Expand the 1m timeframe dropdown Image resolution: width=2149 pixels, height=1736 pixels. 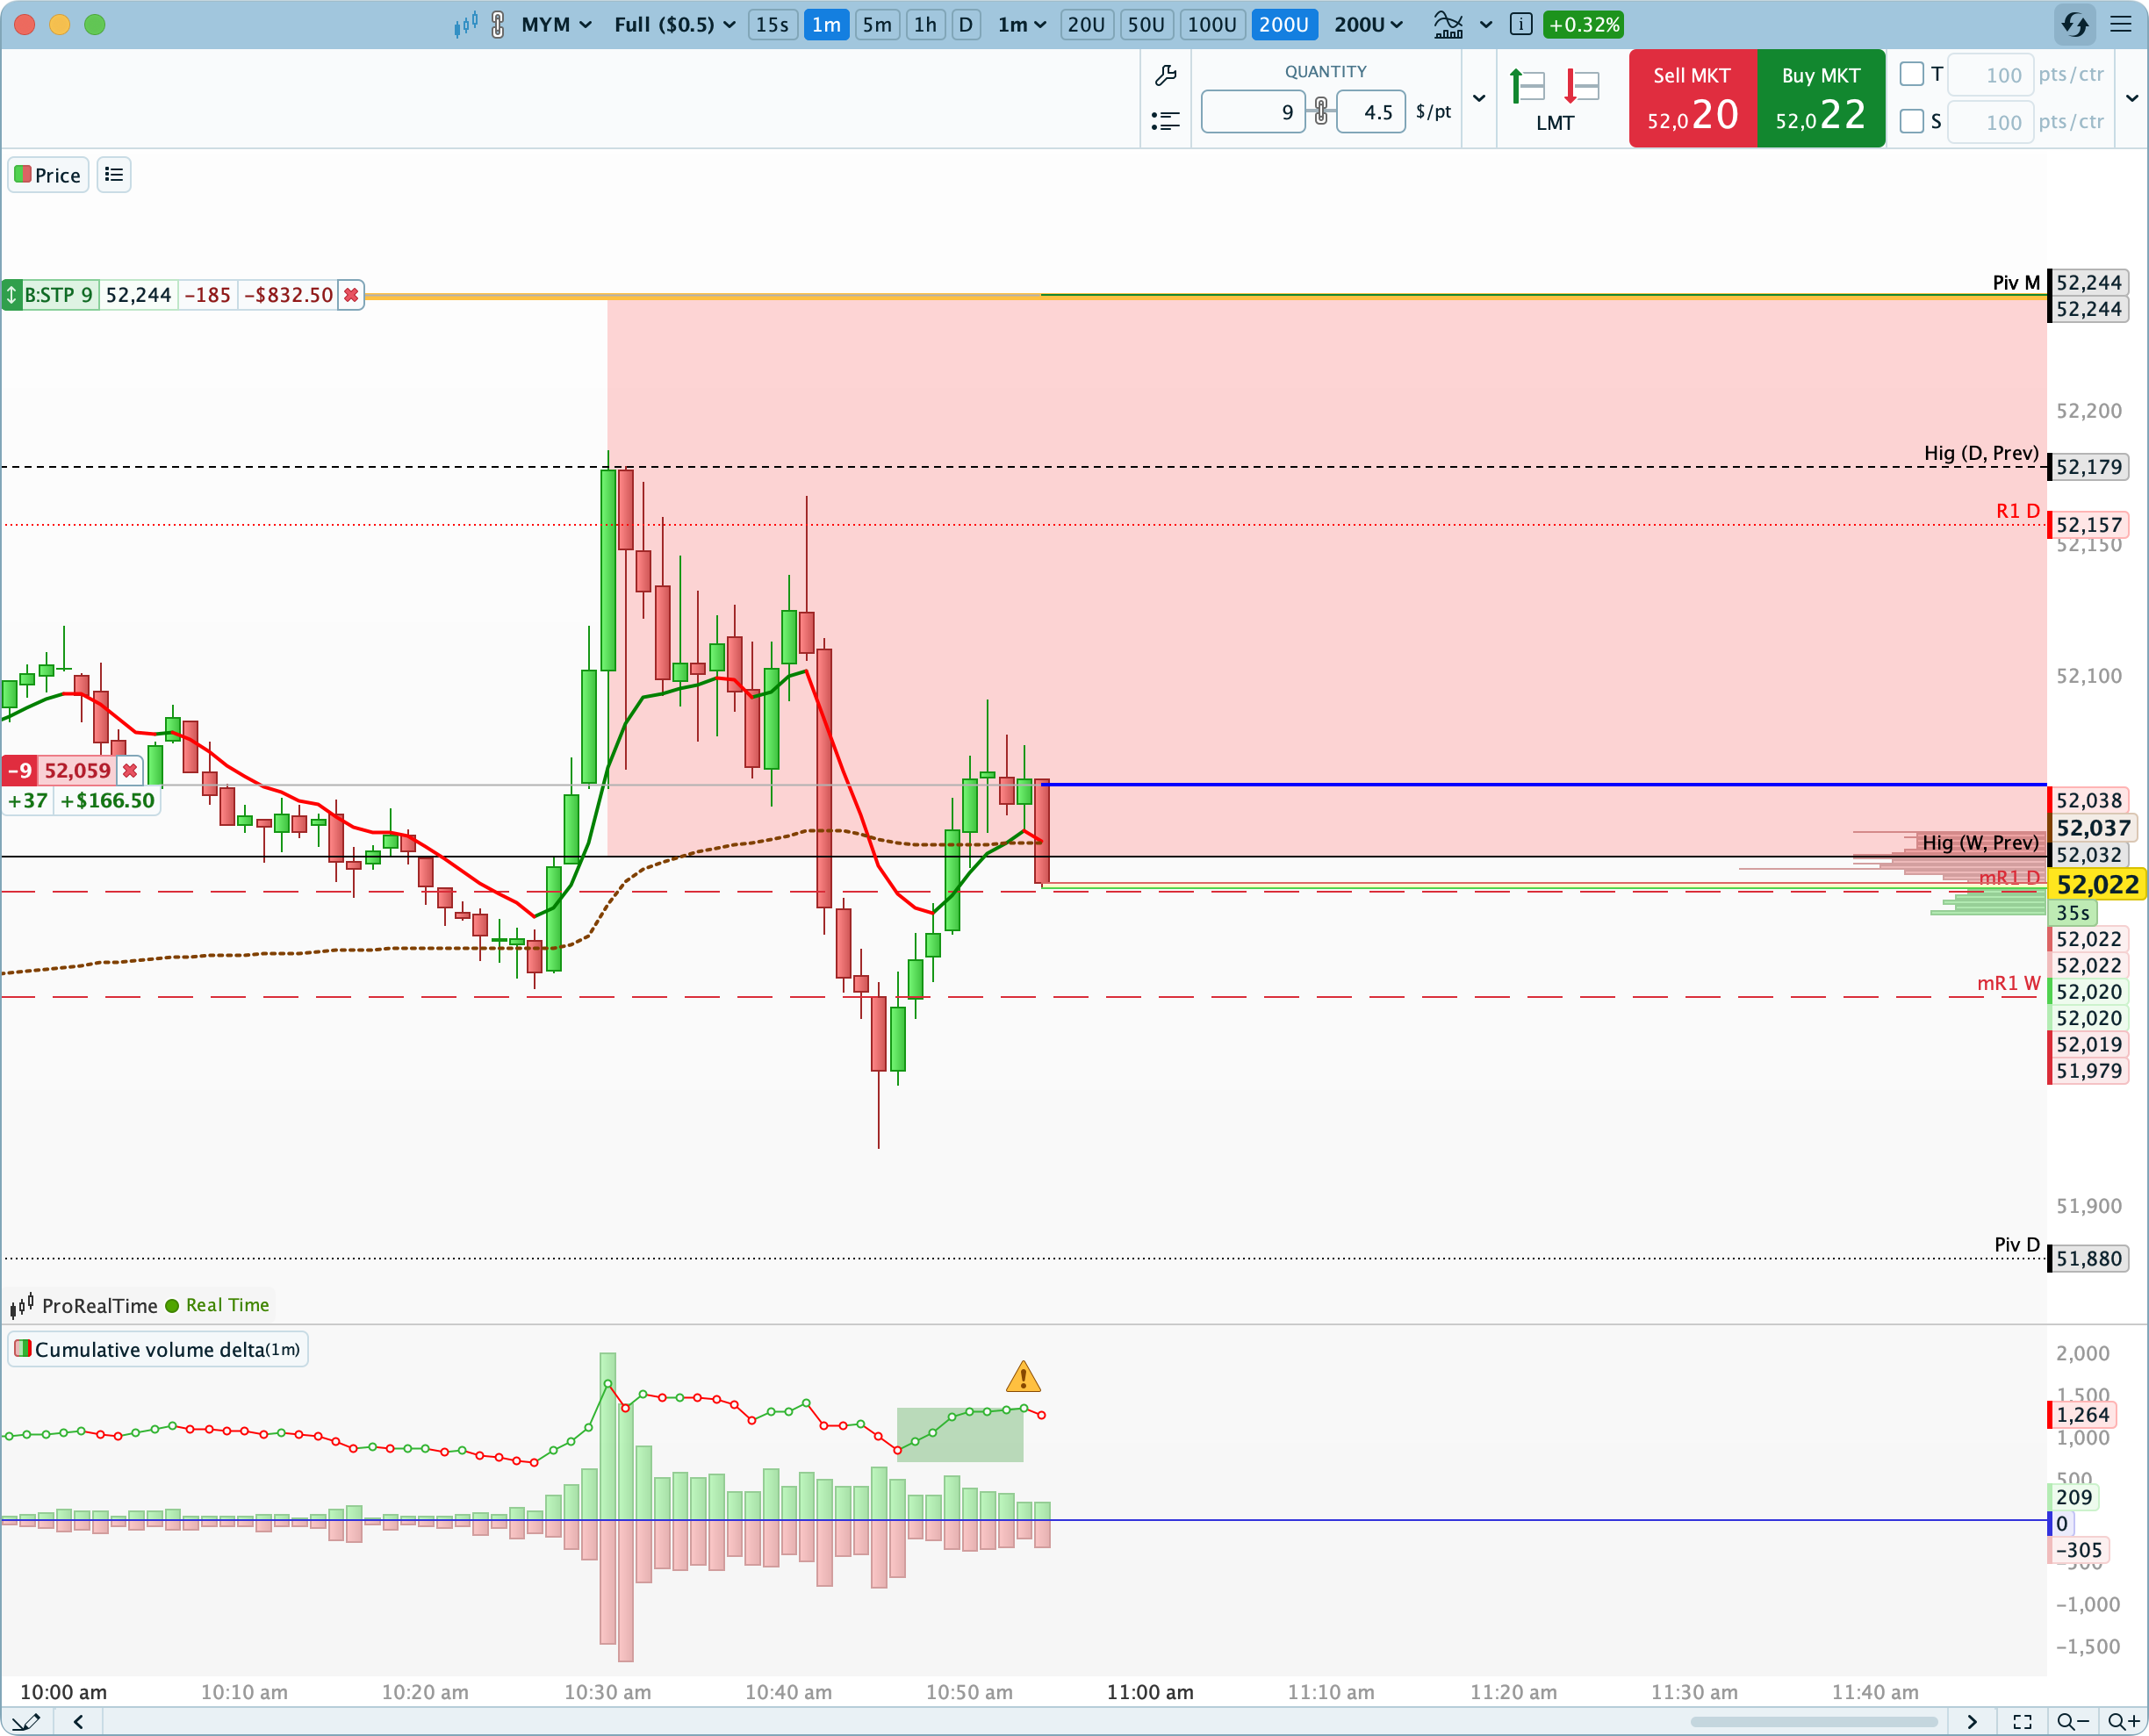tap(1021, 24)
